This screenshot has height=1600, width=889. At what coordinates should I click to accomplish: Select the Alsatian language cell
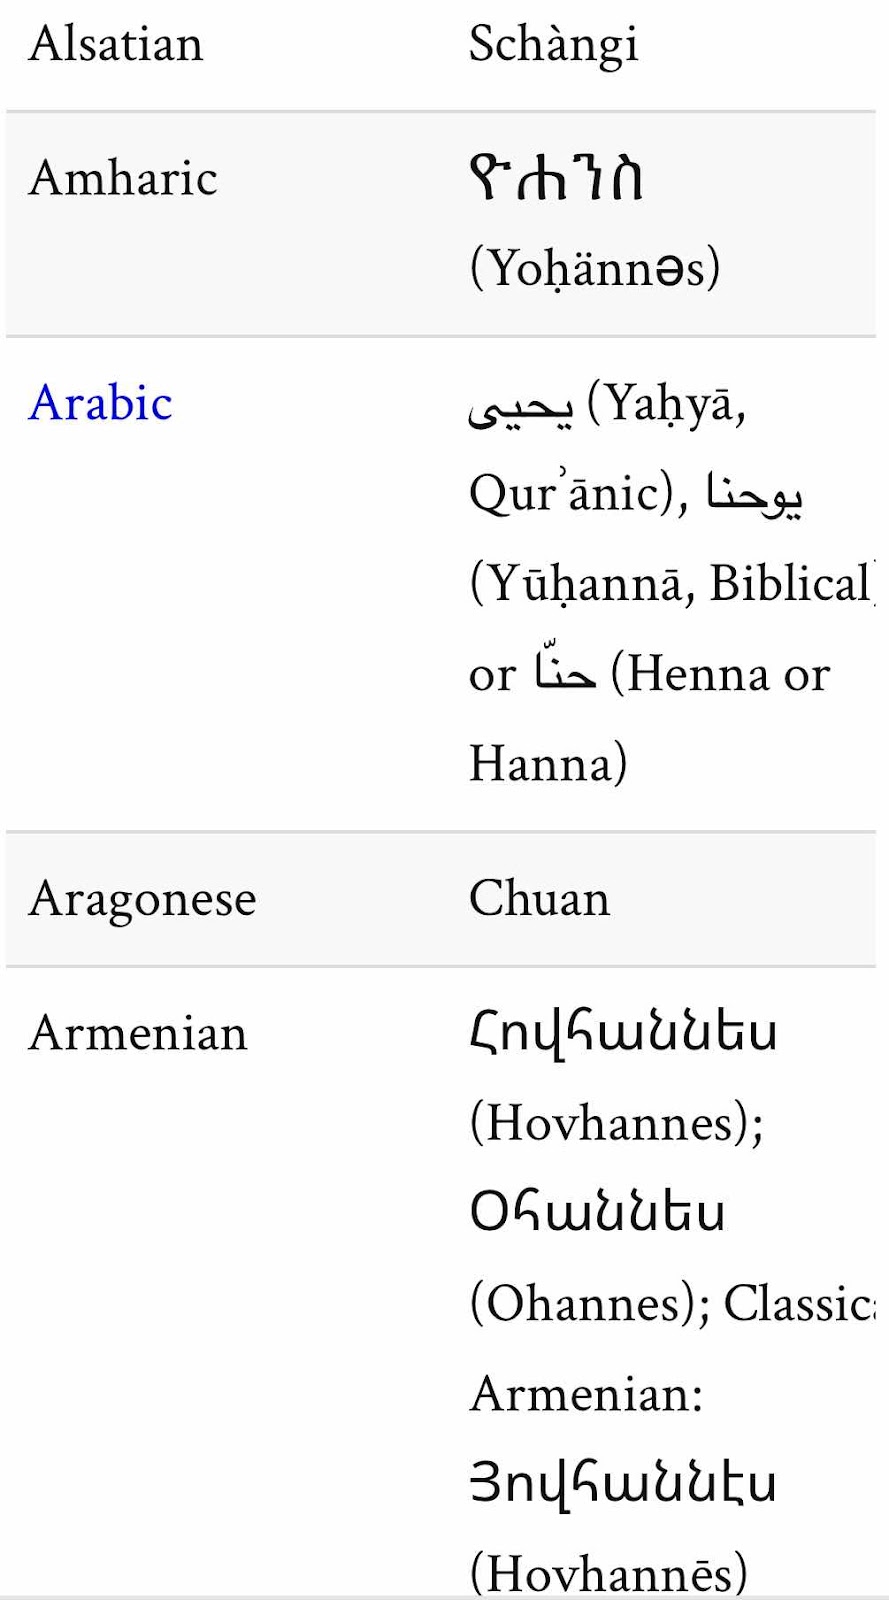click(116, 44)
